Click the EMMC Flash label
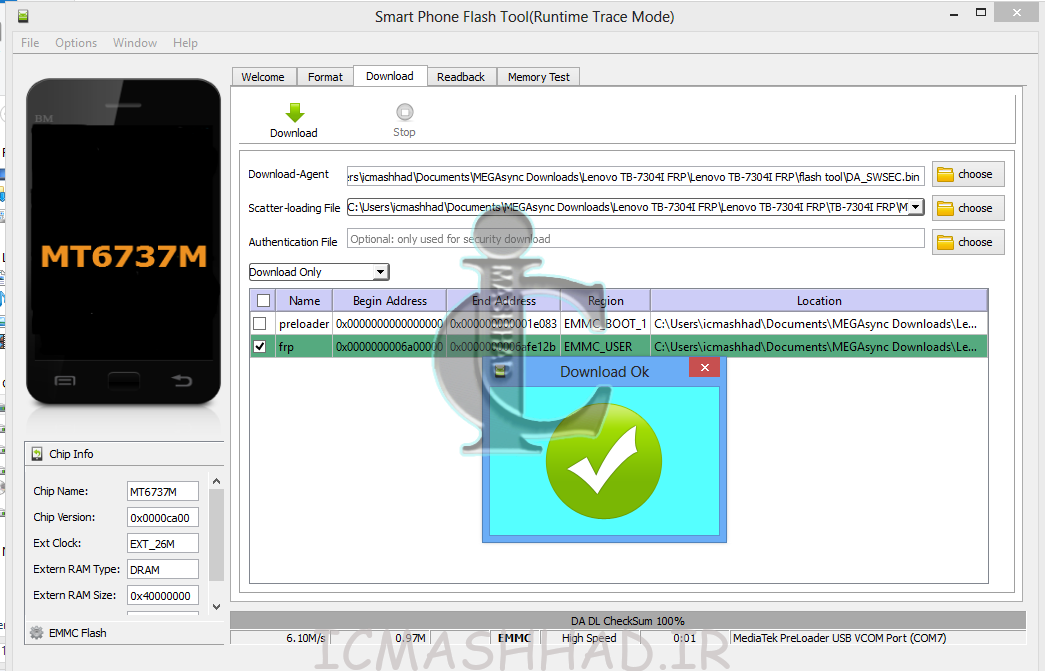This screenshot has height=671, width=1045. coord(77,633)
